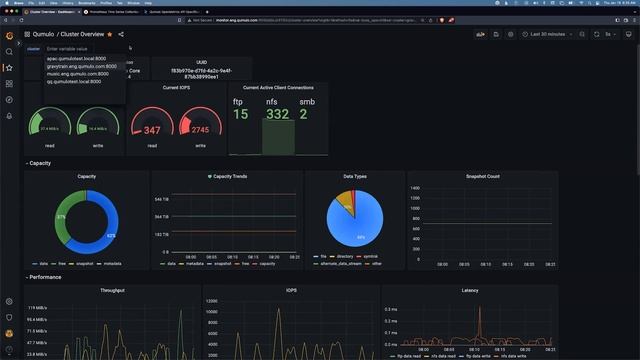Open the Snapshot Count panel menu
Screen dimensions: 640x360
pos(482,176)
